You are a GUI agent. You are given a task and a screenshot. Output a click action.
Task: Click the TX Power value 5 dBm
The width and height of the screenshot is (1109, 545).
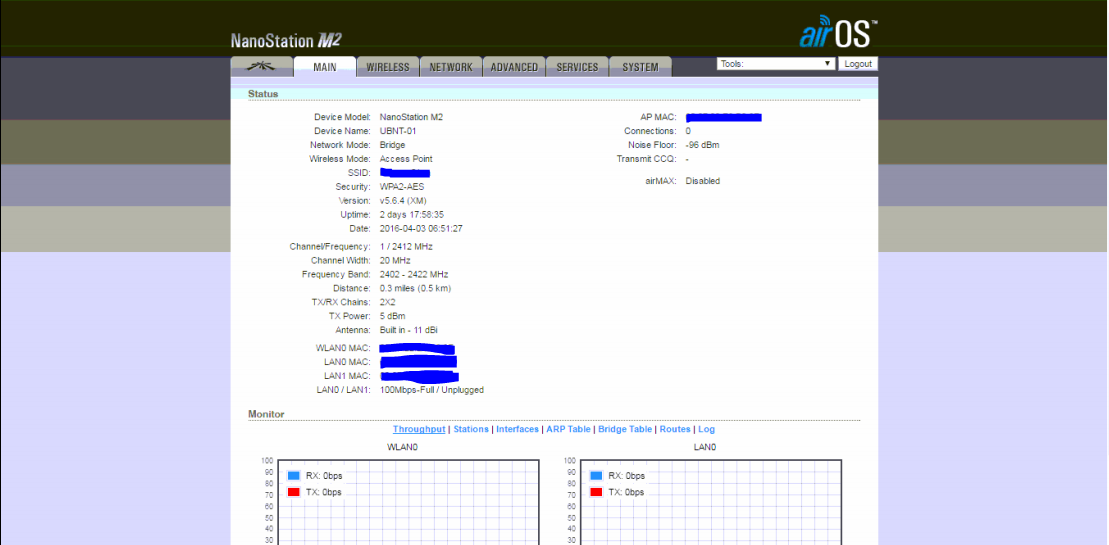pyautogui.click(x=393, y=316)
